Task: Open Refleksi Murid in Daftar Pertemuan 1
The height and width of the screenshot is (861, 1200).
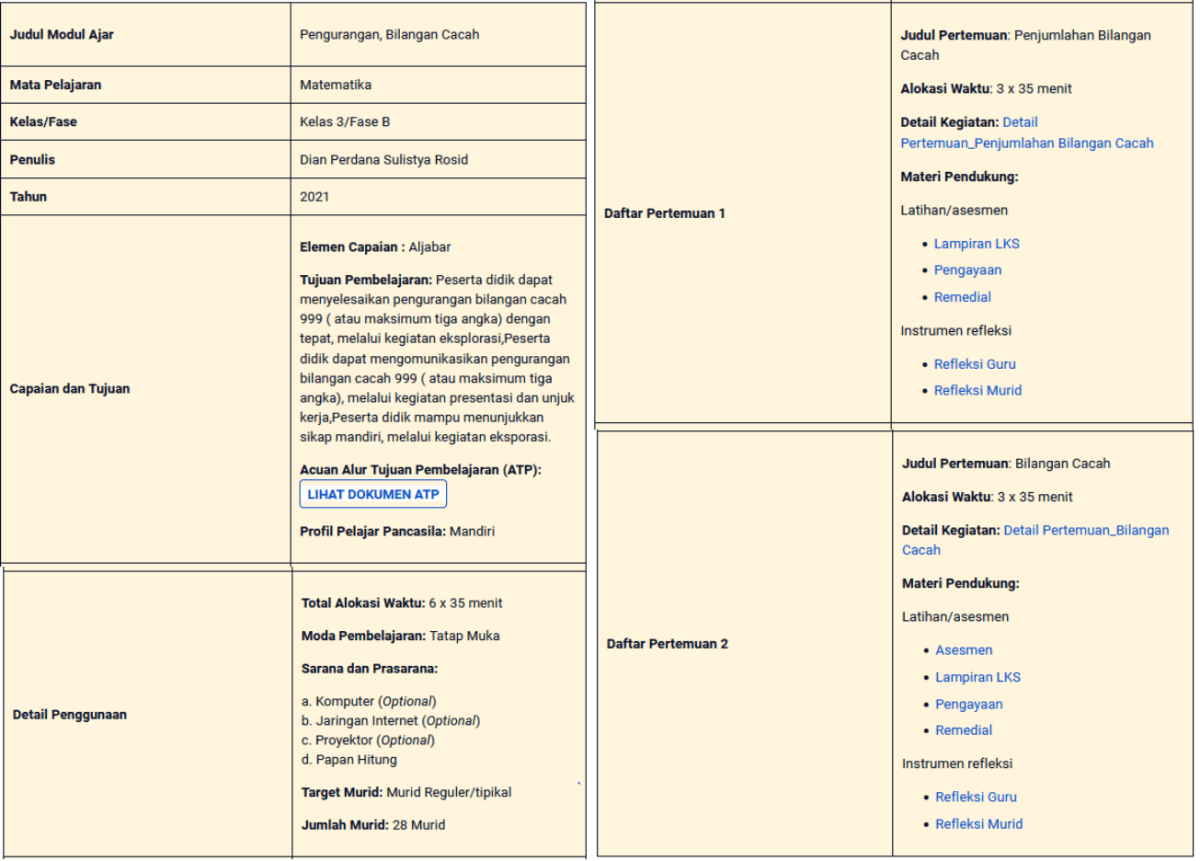Action: (x=977, y=391)
